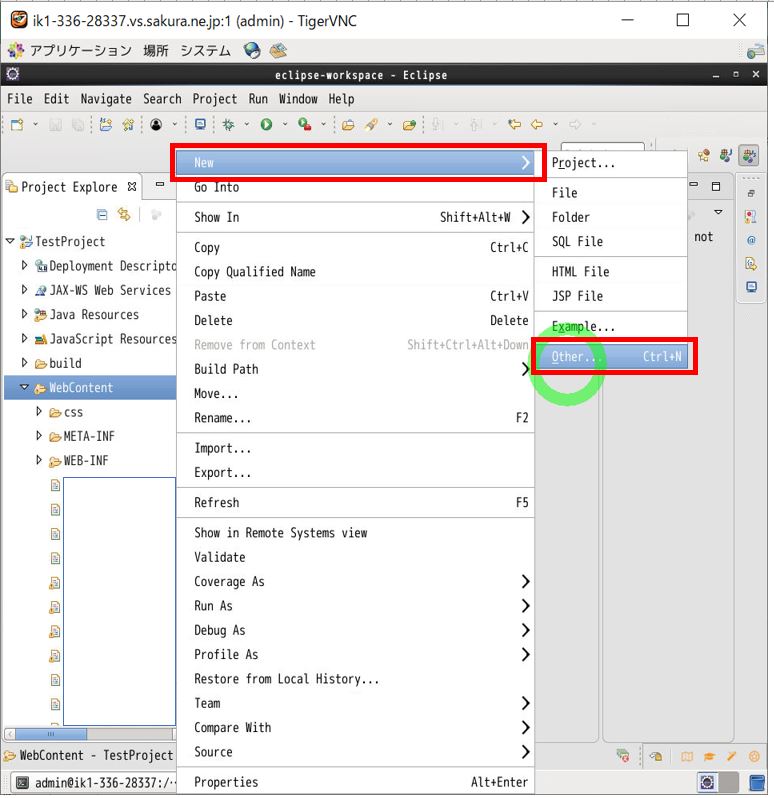The width and height of the screenshot is (774, 798).
Task: Choose SQL File in the New submenu
Action: pos(611,242)
